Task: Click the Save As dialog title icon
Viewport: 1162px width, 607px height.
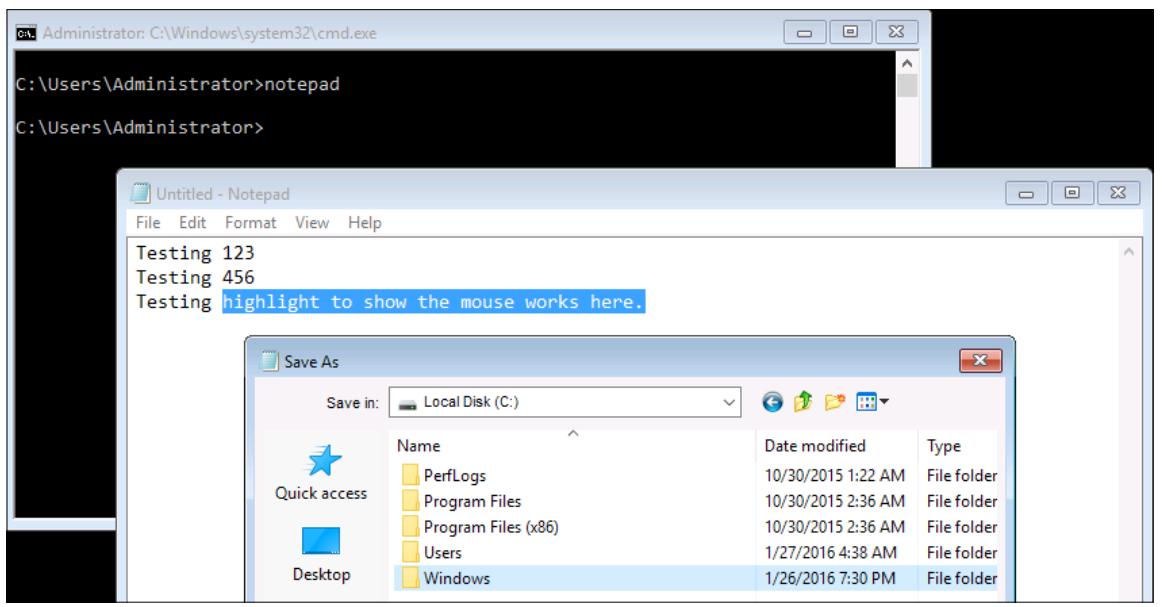Action: (270, 361)
